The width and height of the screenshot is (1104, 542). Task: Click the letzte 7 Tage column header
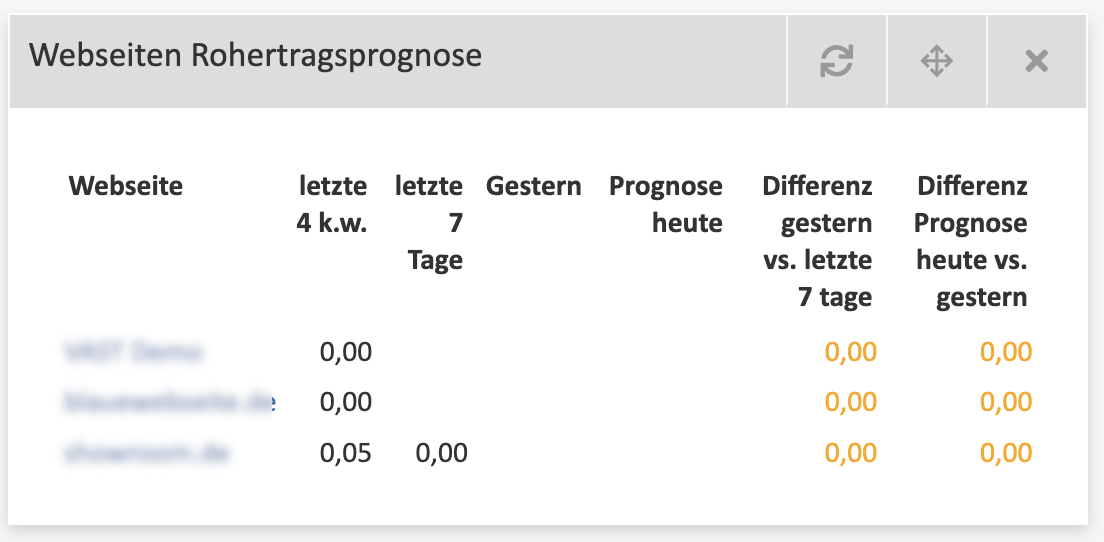point(429,223)
